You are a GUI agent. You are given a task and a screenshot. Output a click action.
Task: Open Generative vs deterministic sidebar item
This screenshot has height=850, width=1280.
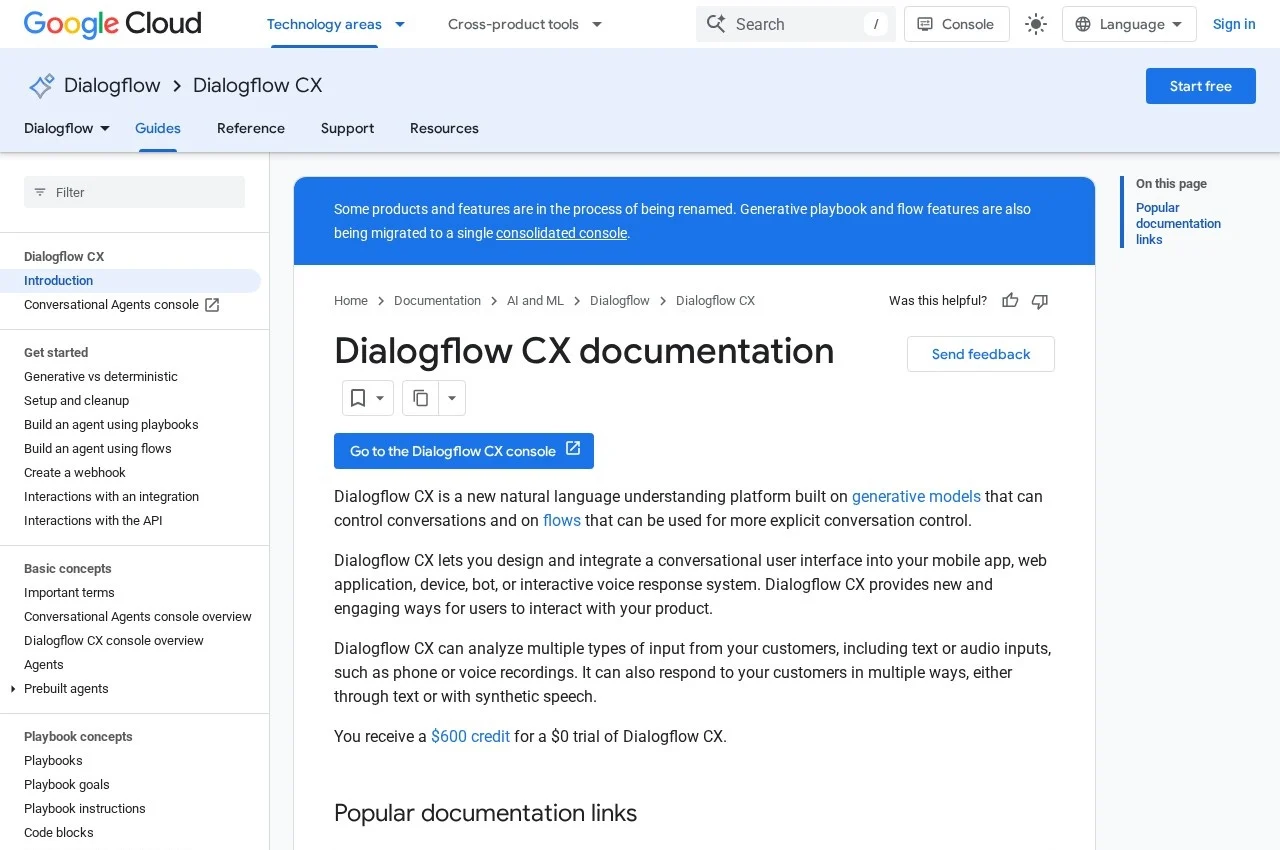[101, 377]
